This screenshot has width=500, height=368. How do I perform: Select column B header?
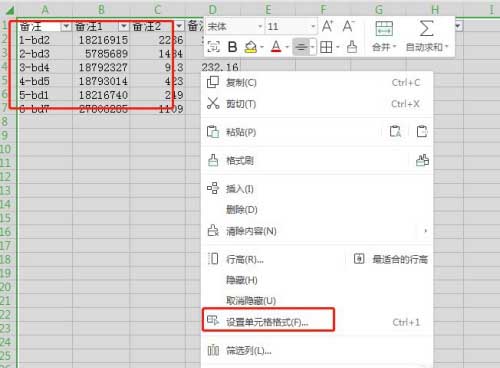pos(101,10)
